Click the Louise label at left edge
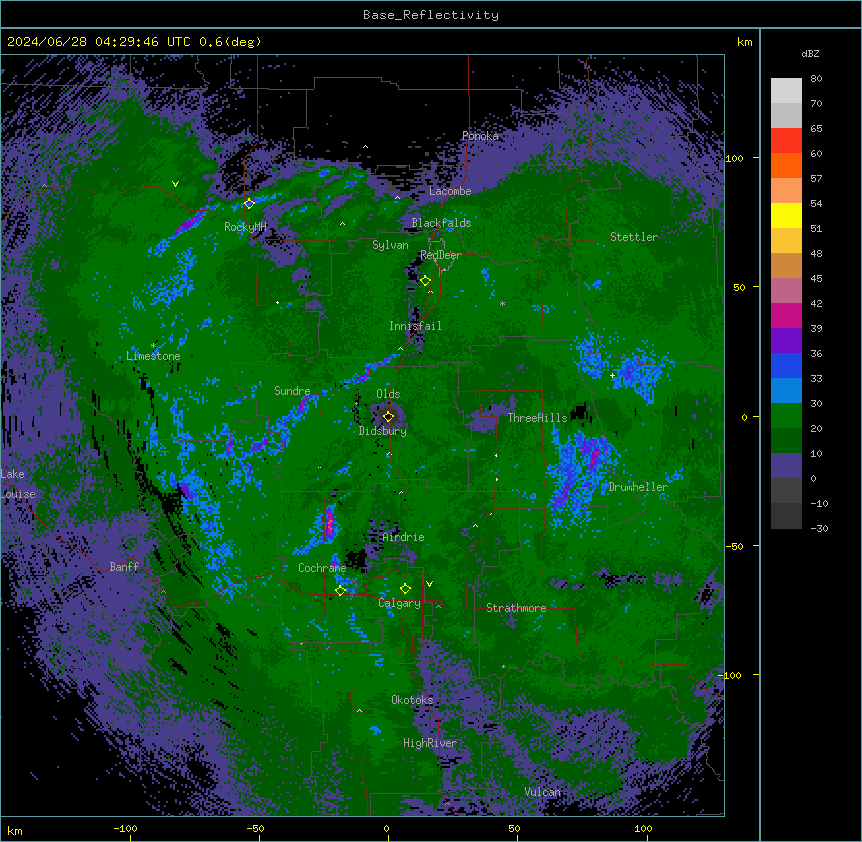Screen dimensions: 862x842 tap(18, 494)
